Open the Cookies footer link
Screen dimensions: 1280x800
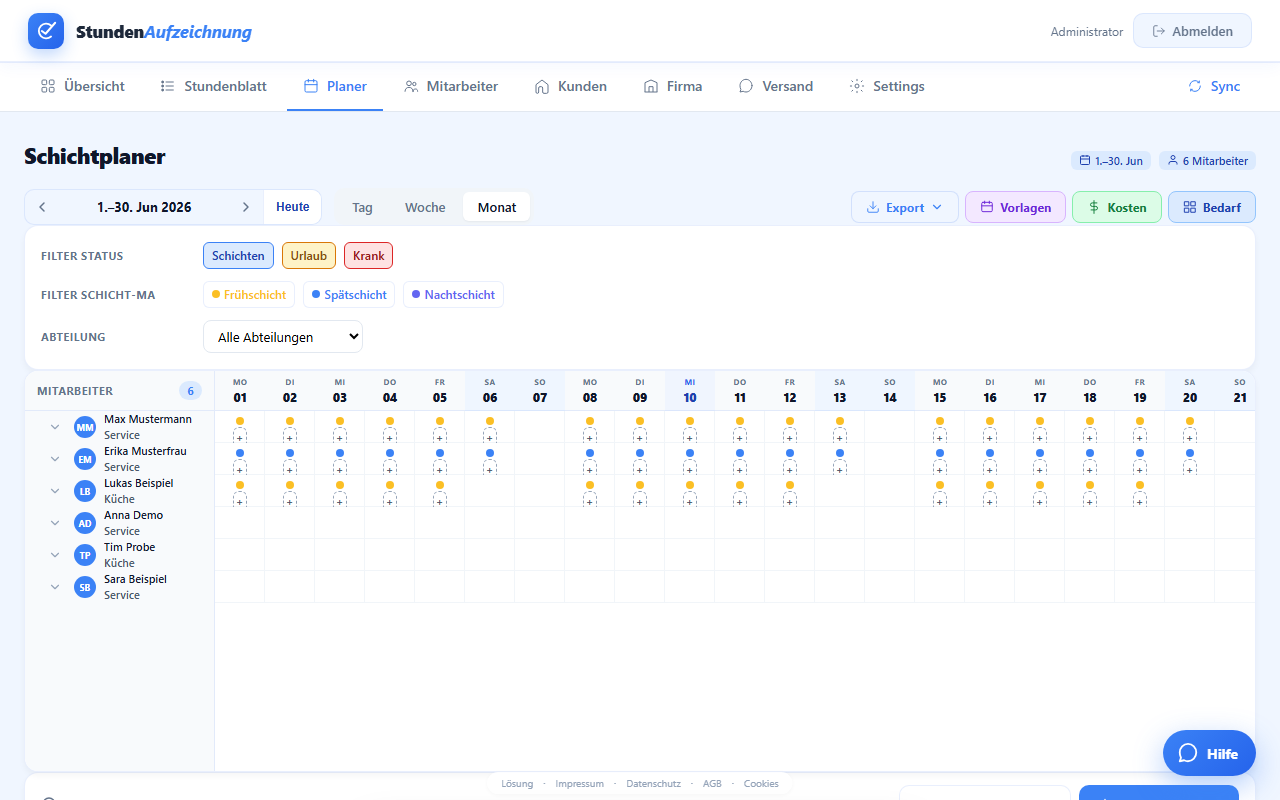[761, 784]
